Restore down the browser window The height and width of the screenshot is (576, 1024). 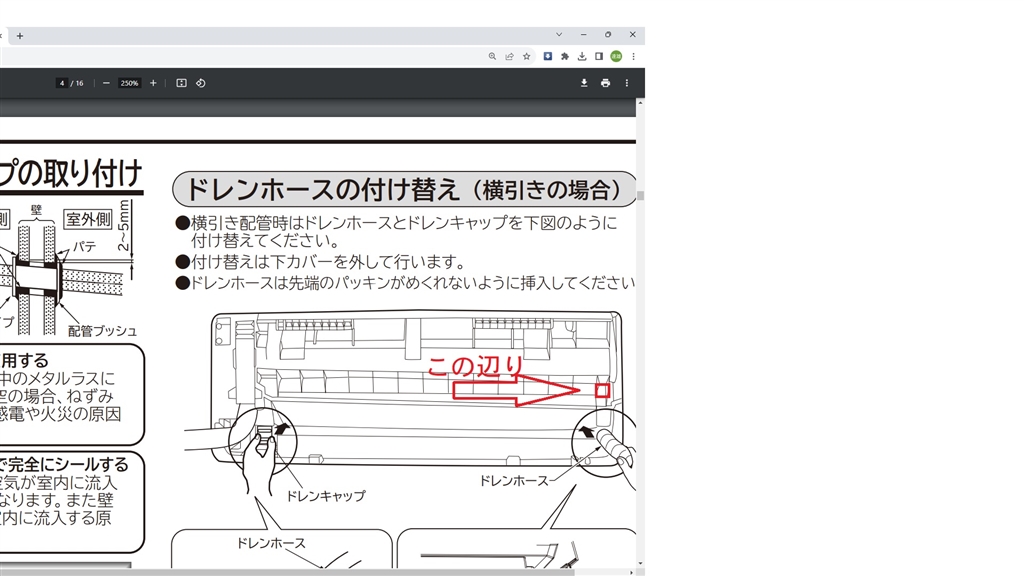click(x=608, y=35)
